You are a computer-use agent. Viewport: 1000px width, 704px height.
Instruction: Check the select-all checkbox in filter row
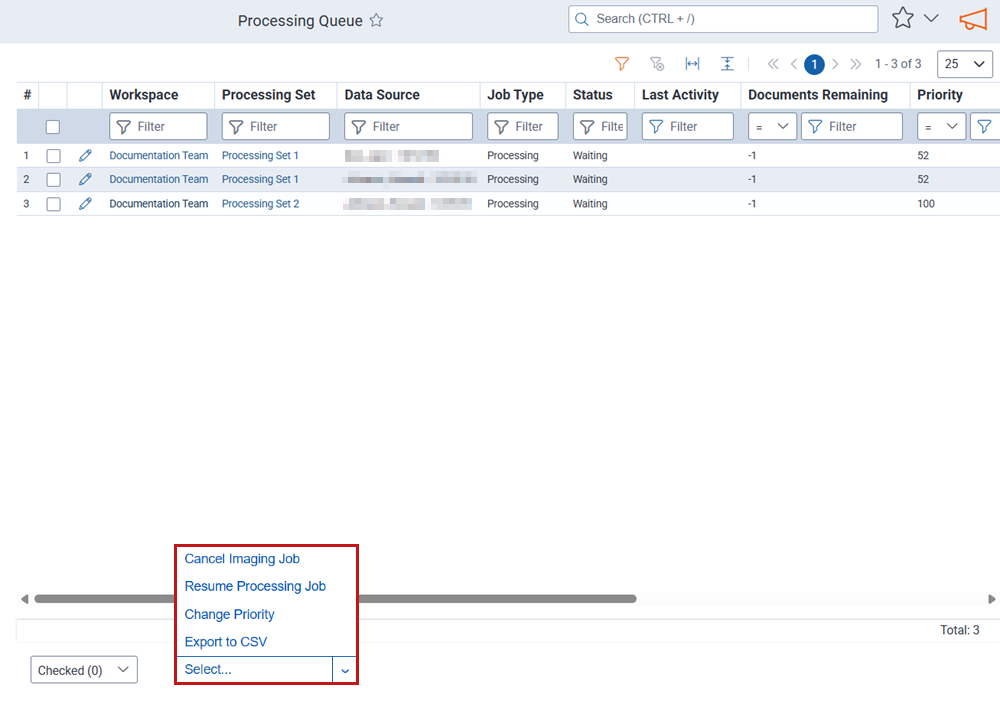click(x=53, y=127)
